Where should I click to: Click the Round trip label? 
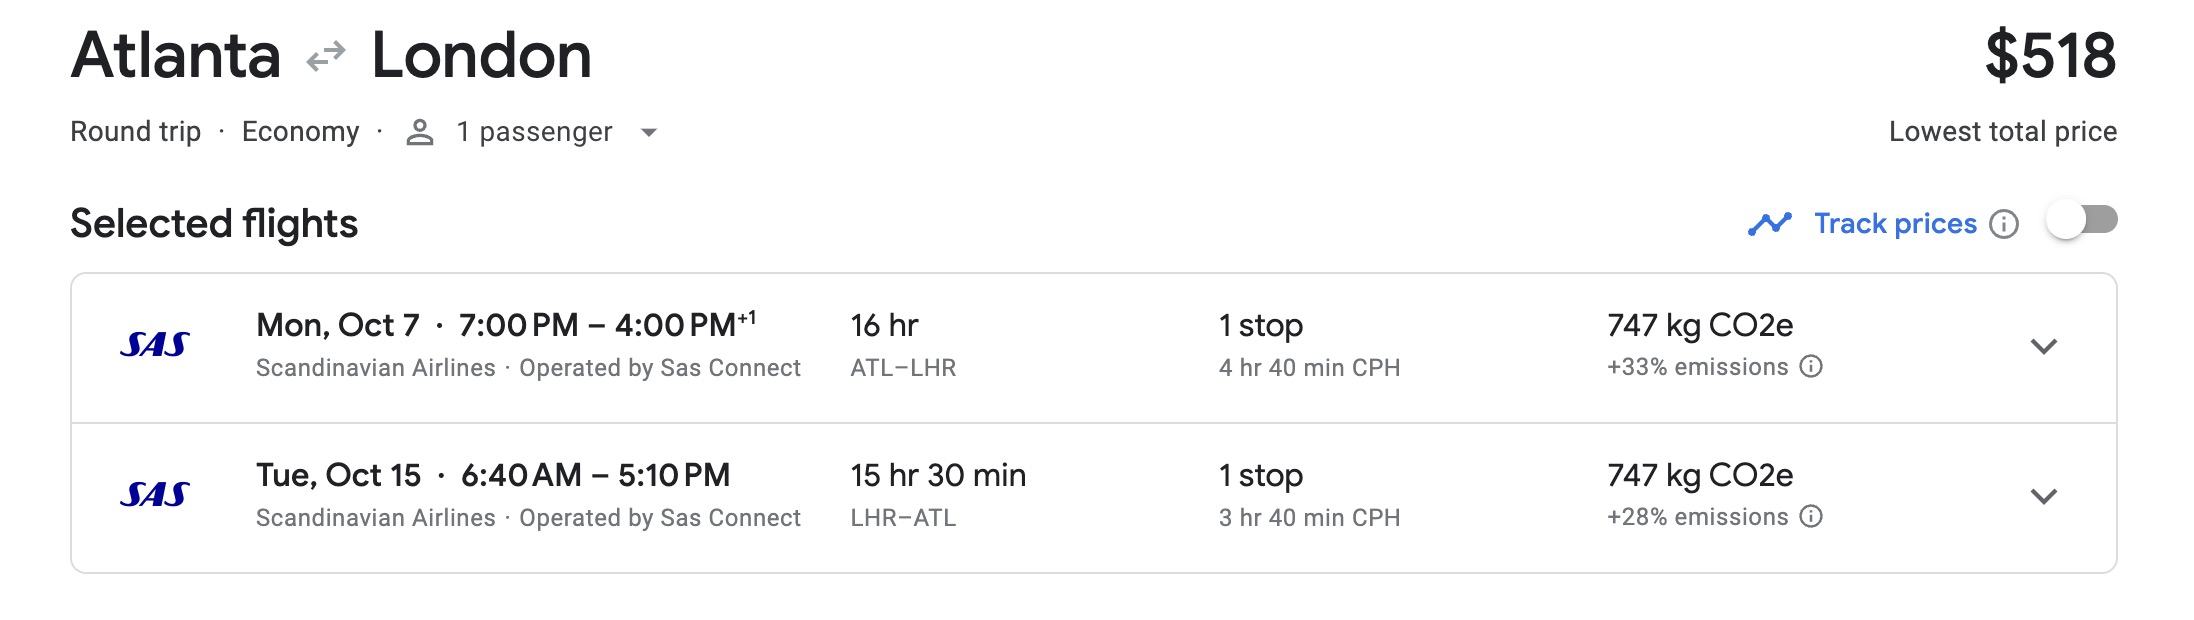[137, 131]
